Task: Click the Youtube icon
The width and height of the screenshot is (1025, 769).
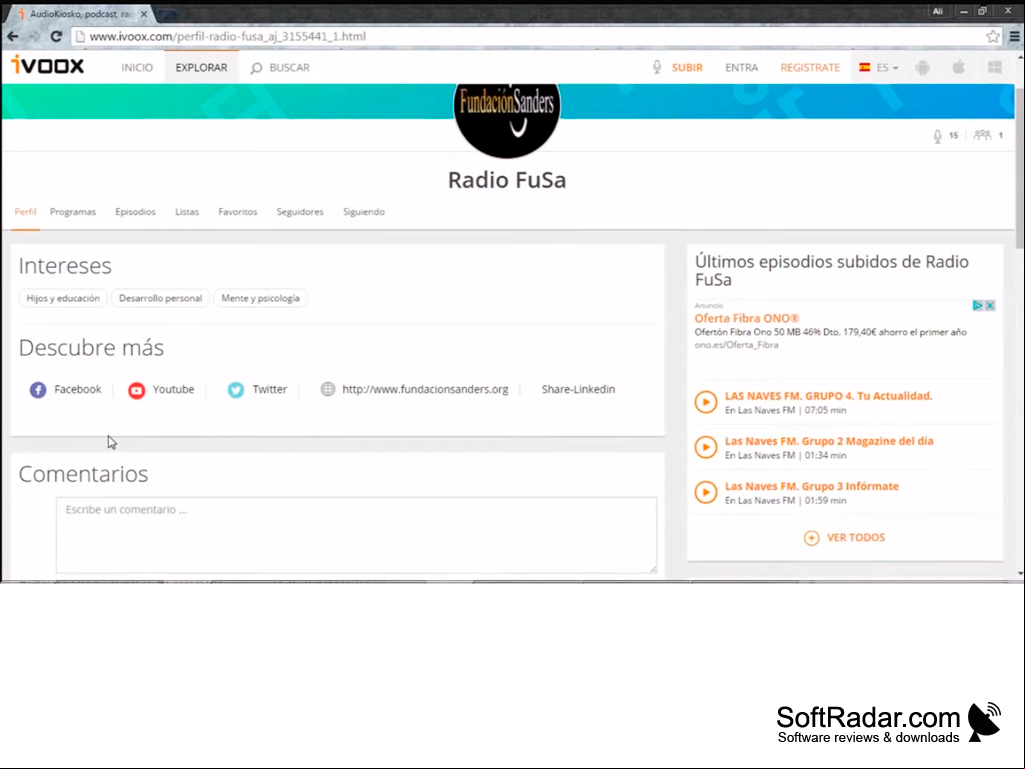Action: (137, 390)
